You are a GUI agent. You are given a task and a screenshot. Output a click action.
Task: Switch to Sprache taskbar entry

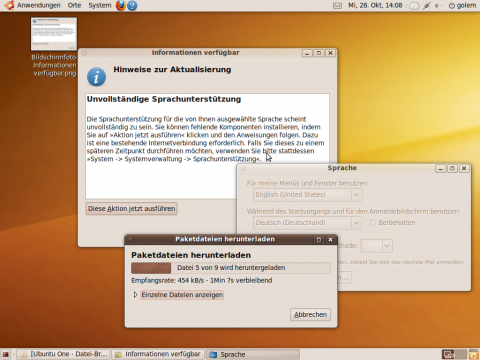[253, 354]
